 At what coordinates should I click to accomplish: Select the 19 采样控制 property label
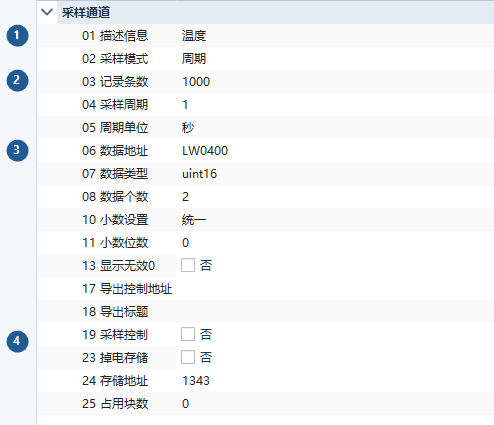tap(115, 335)
